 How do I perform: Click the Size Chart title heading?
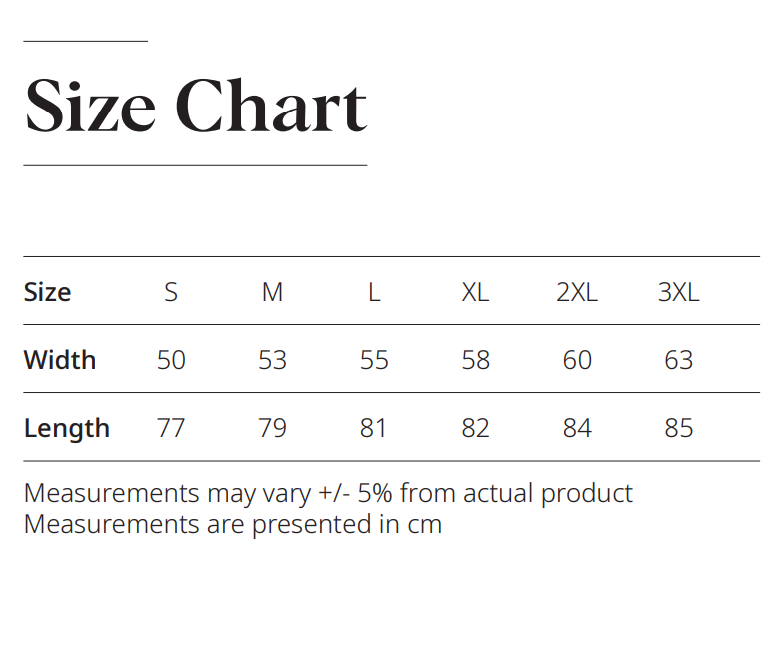195,106
